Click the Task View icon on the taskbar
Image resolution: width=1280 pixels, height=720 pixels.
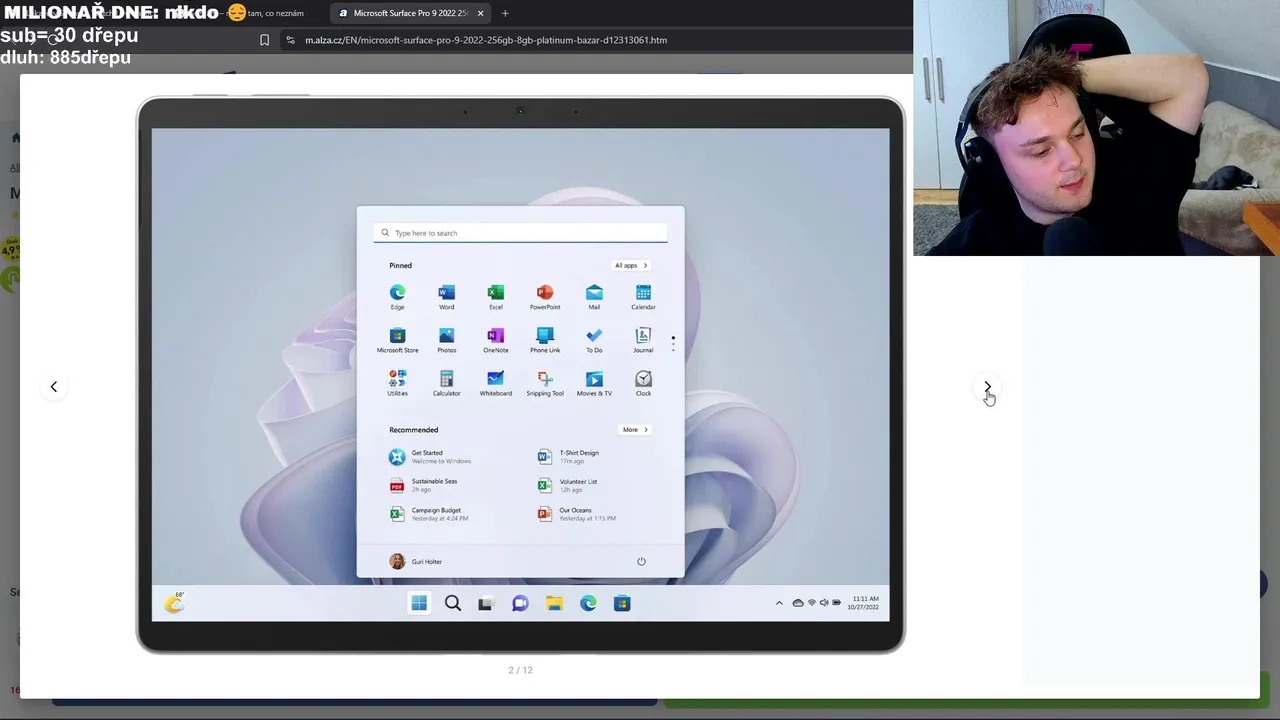point(486,603)
